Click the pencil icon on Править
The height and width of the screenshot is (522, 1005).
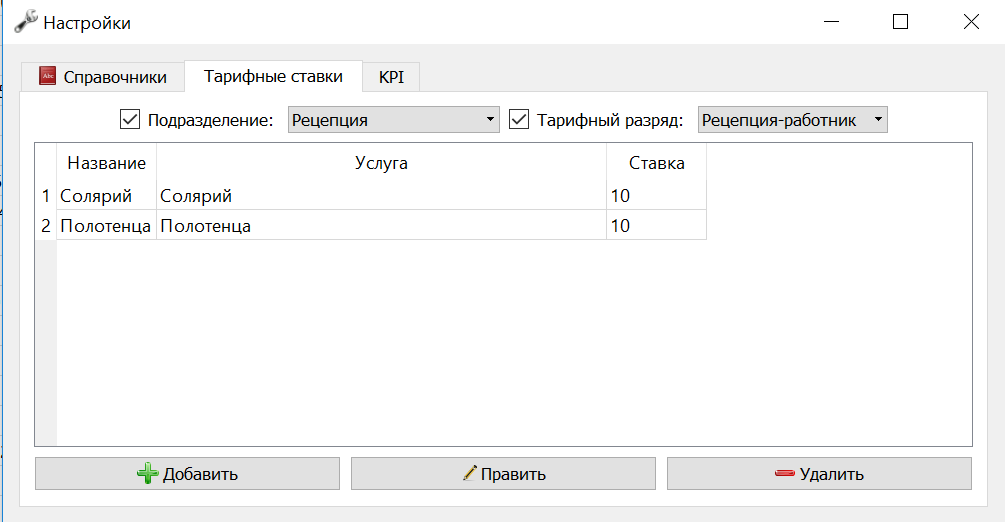pyautogui.click(x=470, y=473)
